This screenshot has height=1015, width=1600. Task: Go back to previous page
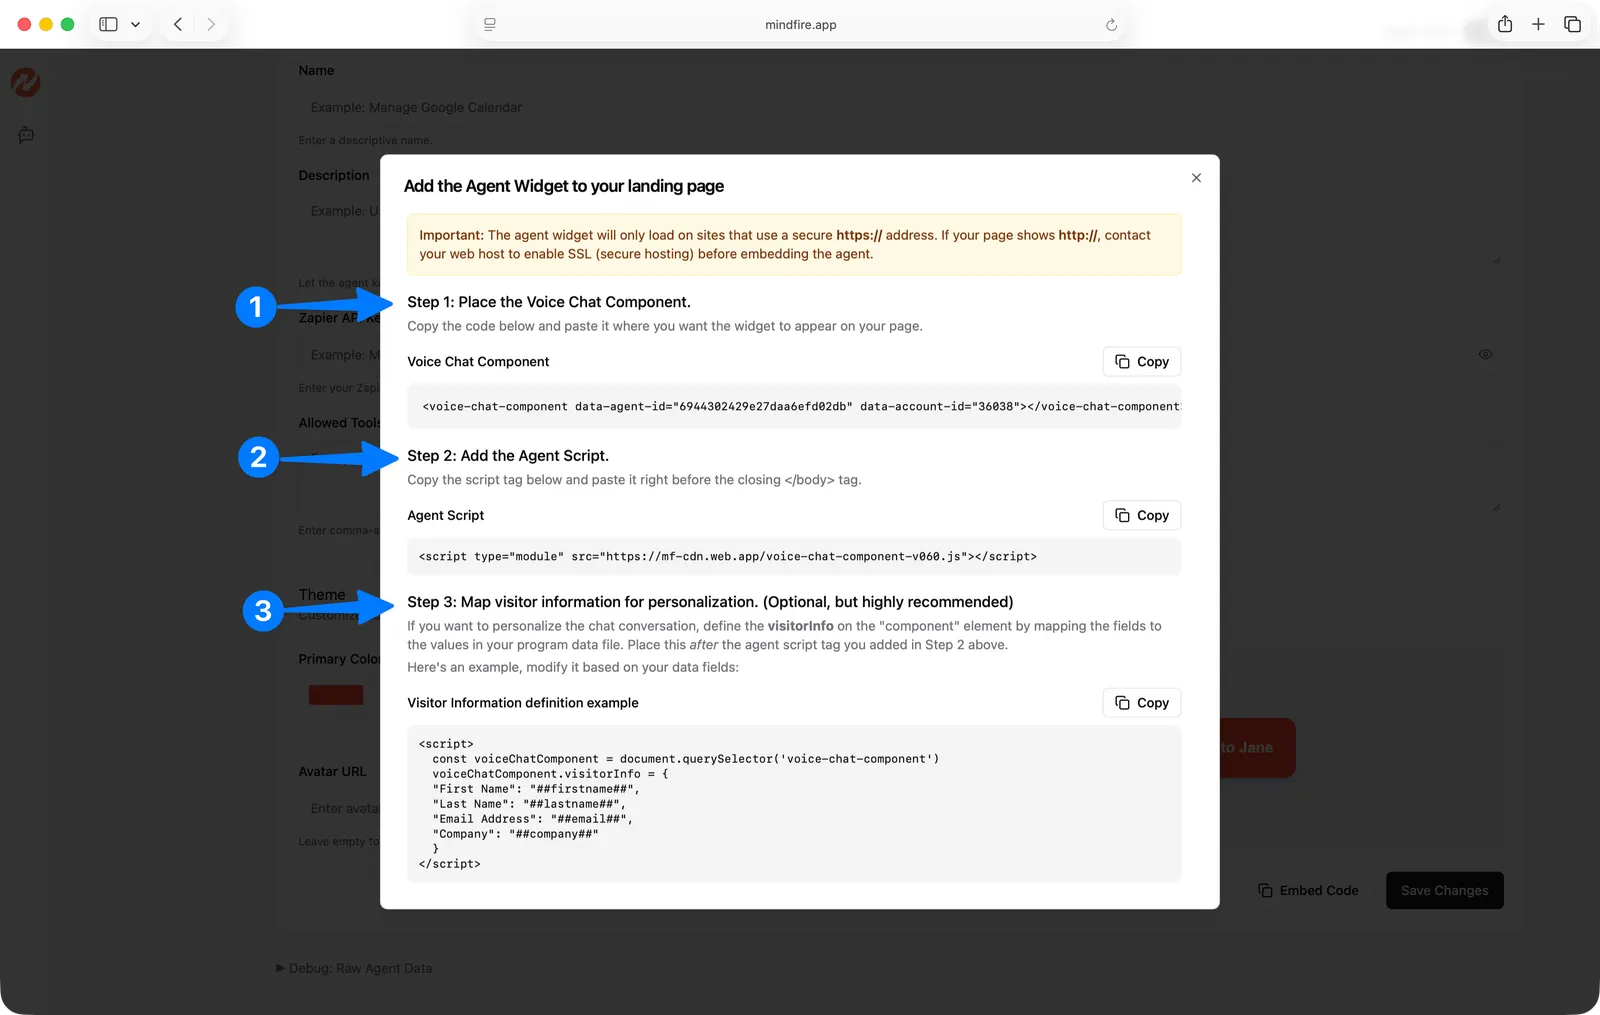(x=178, y=24)
